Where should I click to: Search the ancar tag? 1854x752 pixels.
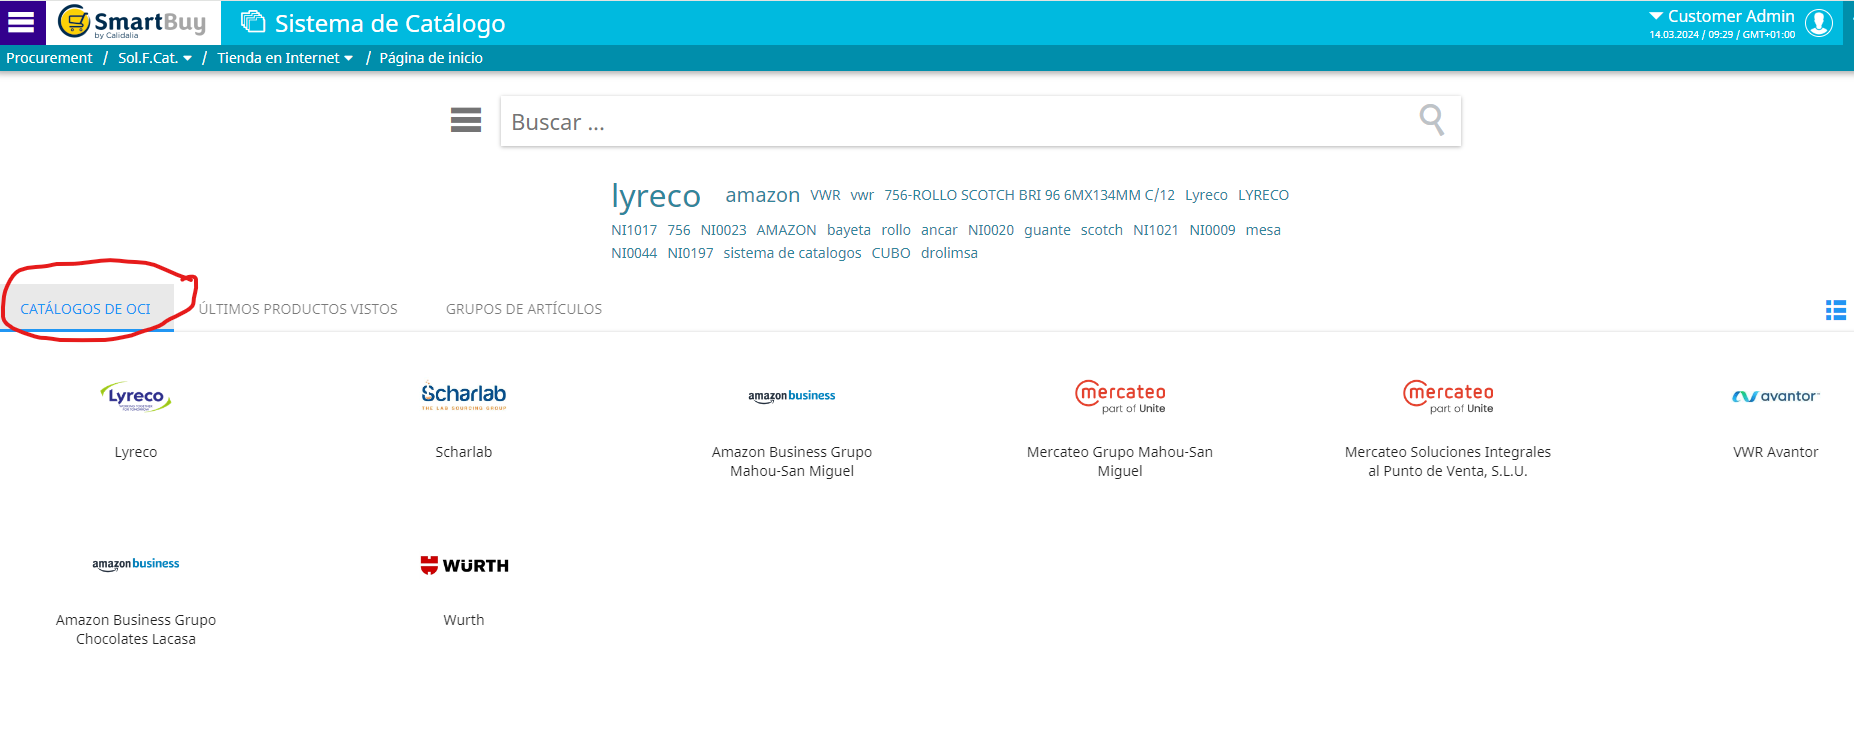pos(939,230)
